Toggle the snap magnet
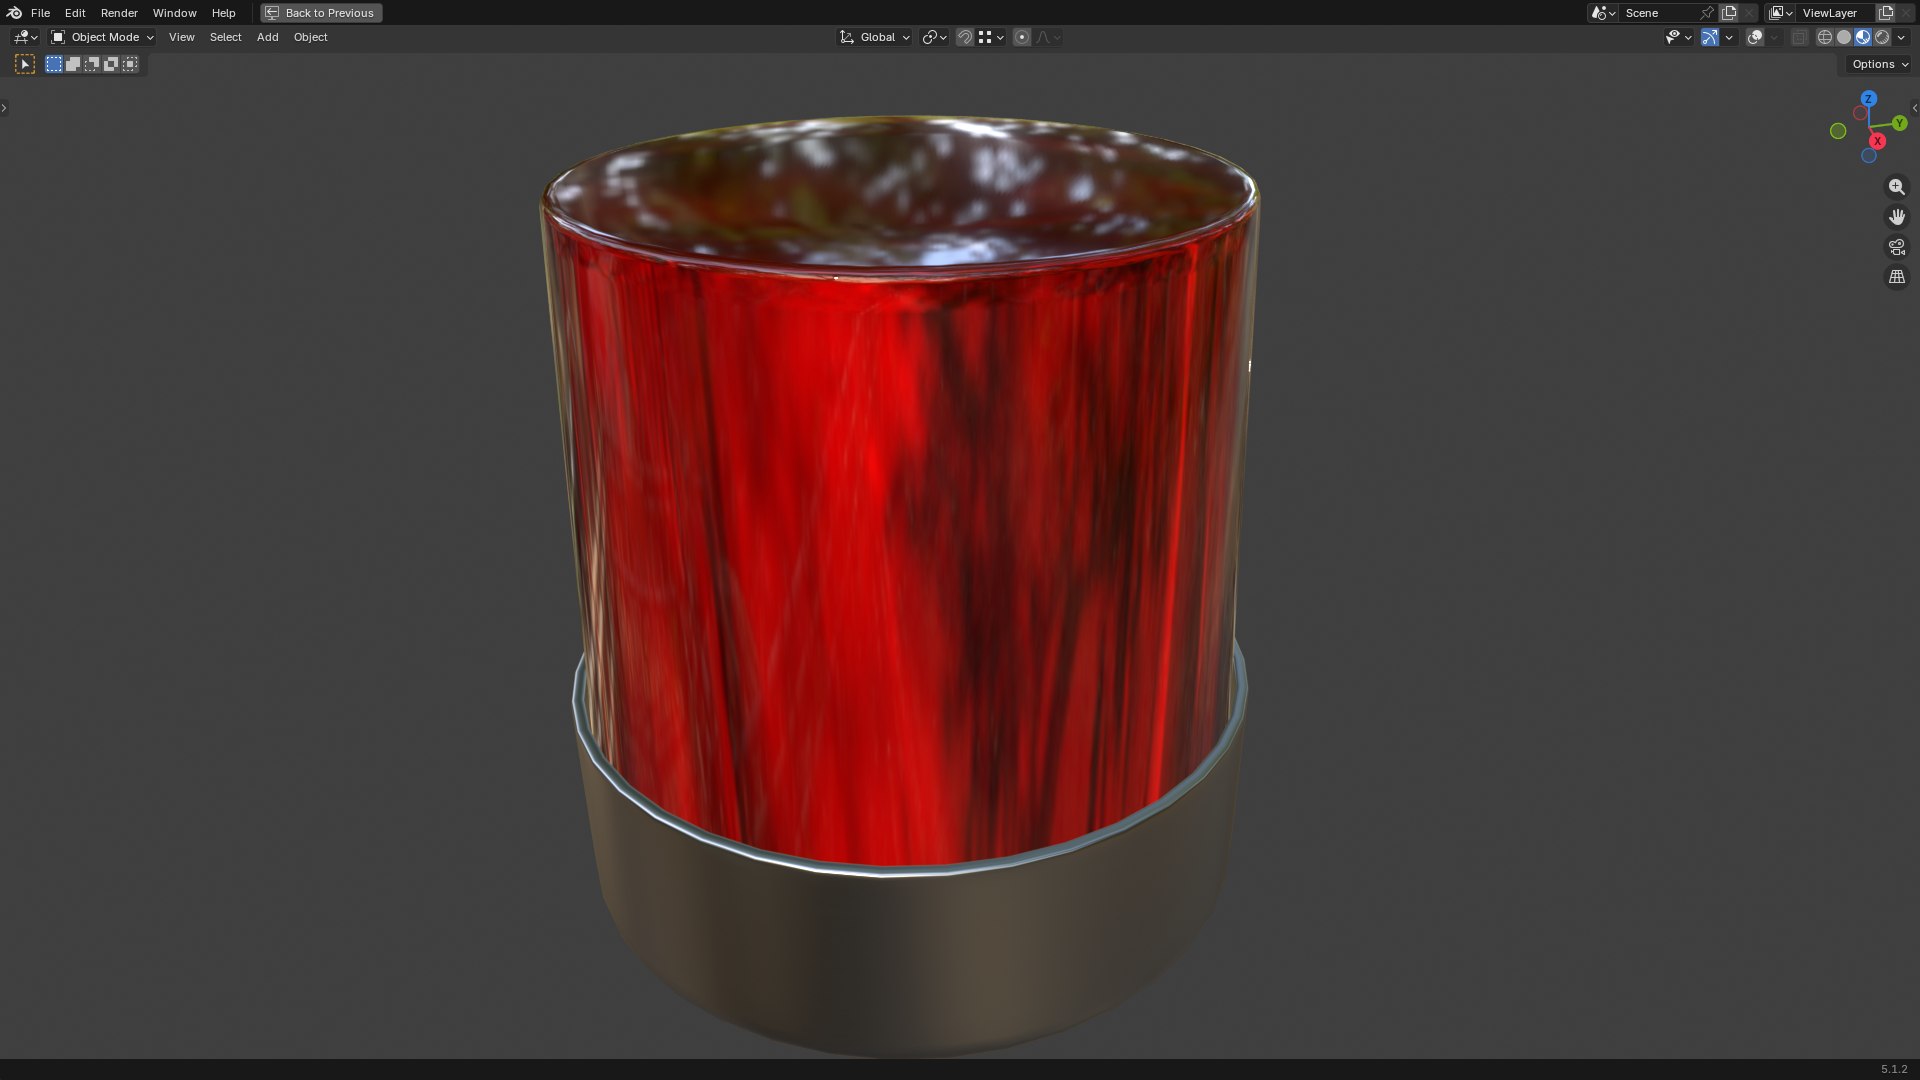The width and height of the screenshot is (1920, 1080). tap(965, 37)
